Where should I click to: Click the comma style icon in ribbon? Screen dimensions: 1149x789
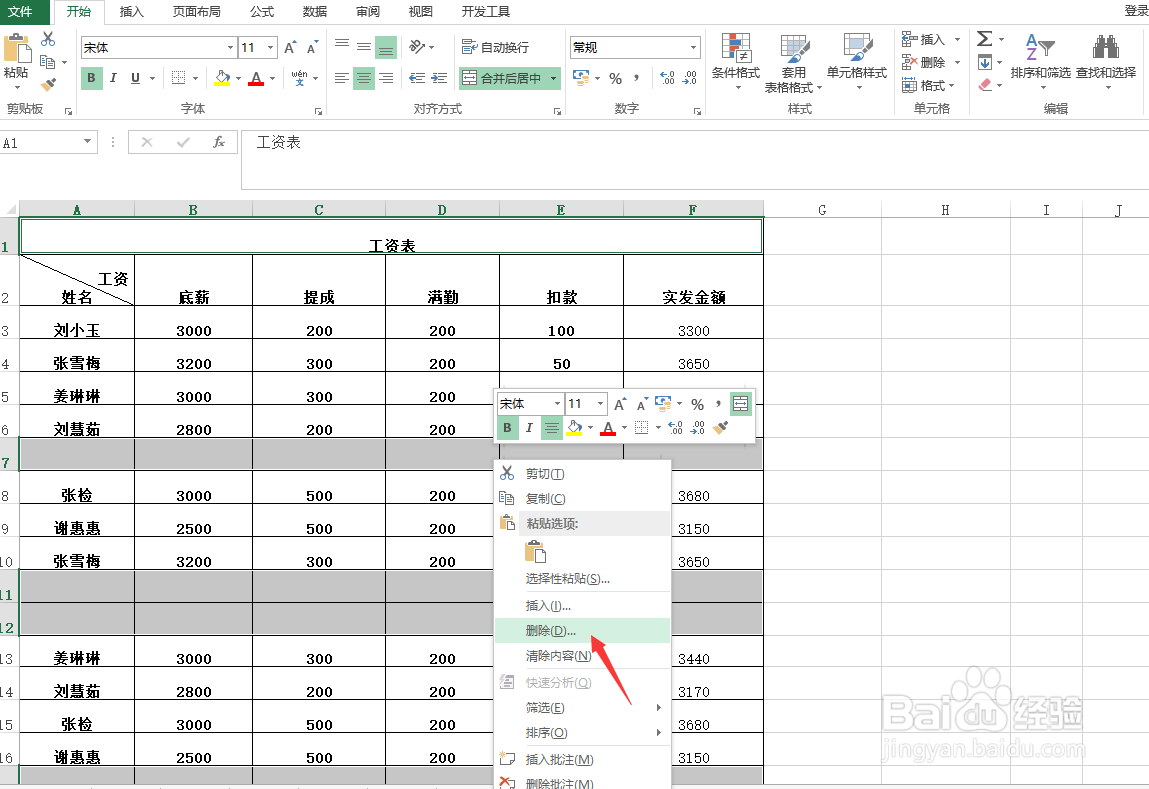(x=637, y=78)
